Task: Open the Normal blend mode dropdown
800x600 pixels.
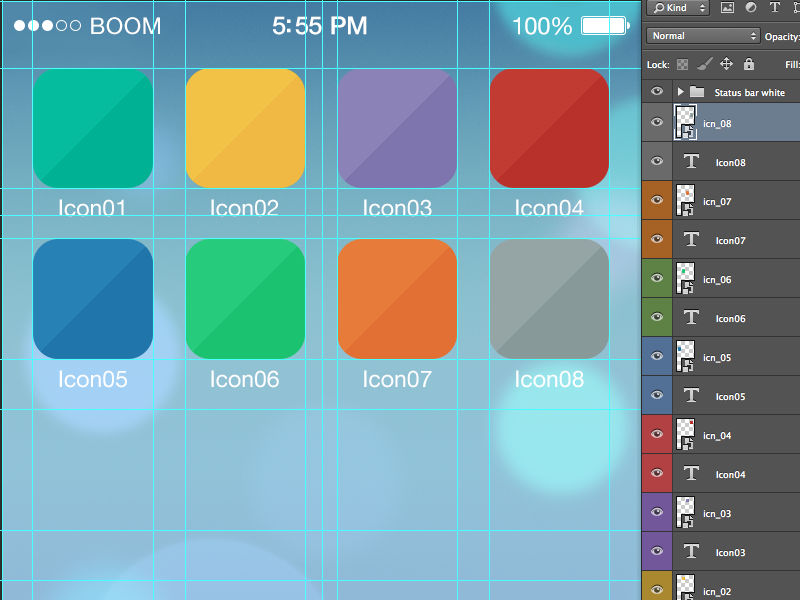Action: point(703,36)
